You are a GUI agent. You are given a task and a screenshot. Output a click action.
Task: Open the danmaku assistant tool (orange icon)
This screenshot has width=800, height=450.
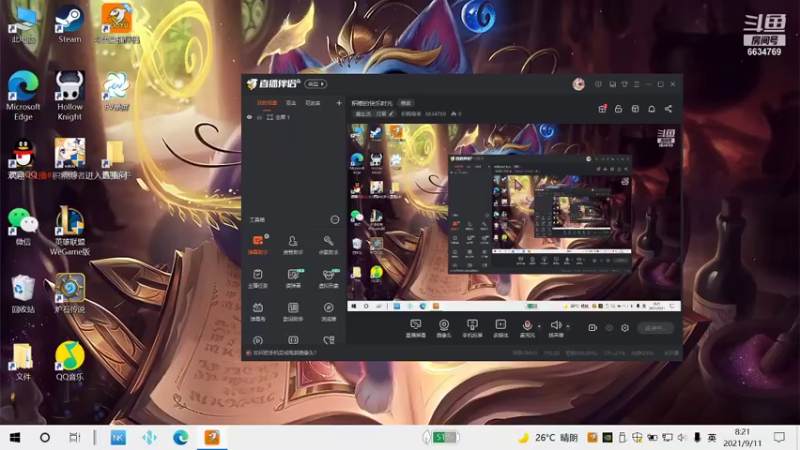(258, 244)
